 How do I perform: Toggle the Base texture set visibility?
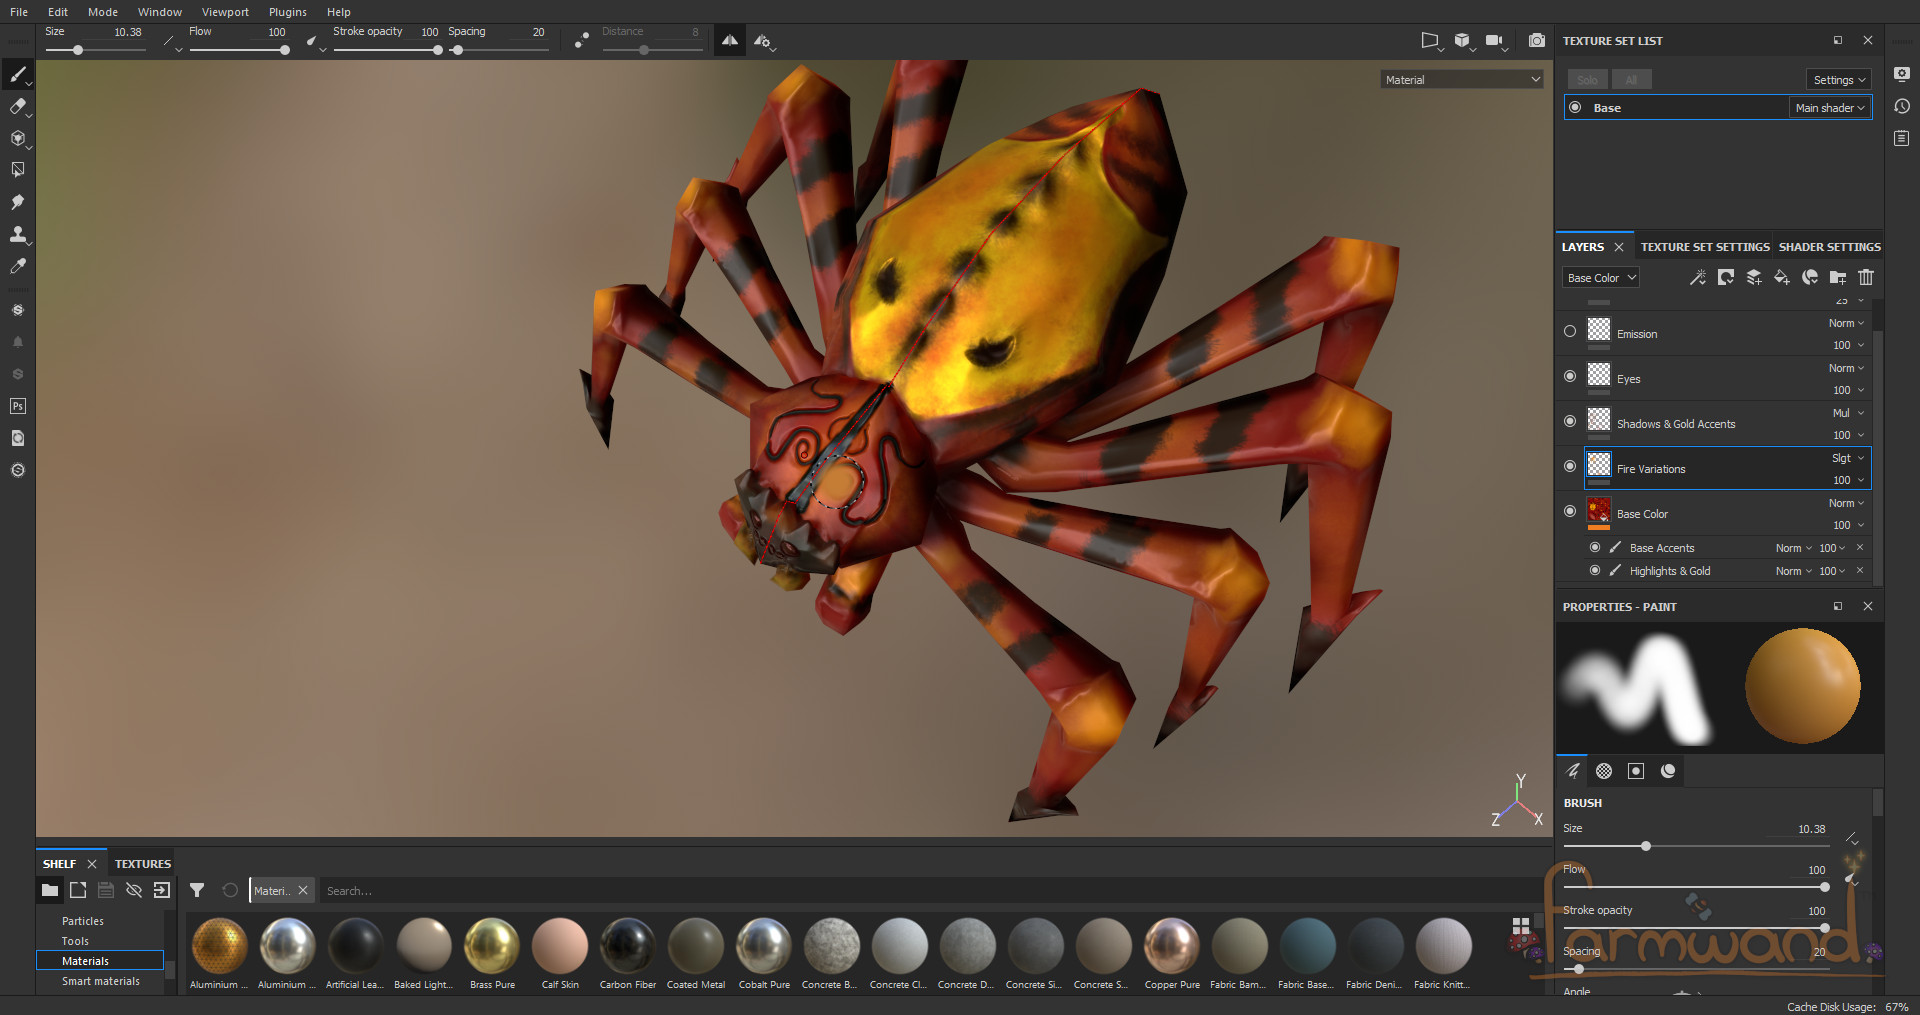(x=1576, y=107)
